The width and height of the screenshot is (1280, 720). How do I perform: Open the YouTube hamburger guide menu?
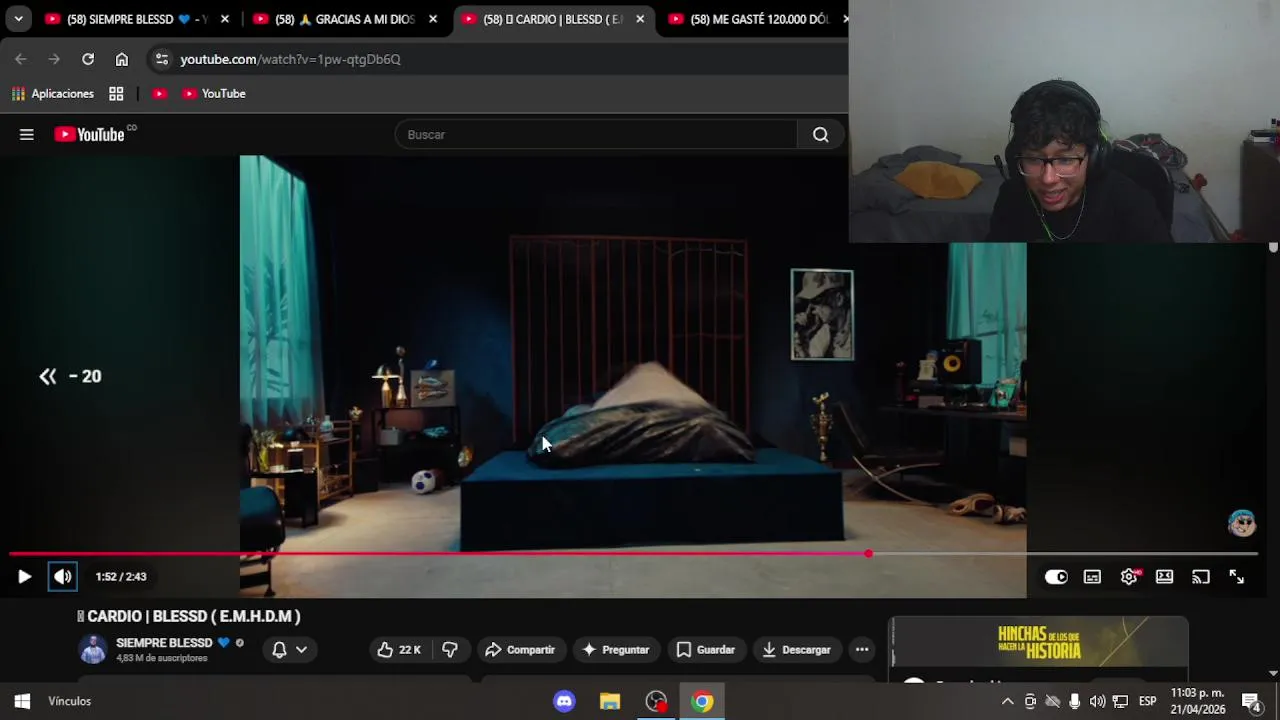click(x=27, y=134)
